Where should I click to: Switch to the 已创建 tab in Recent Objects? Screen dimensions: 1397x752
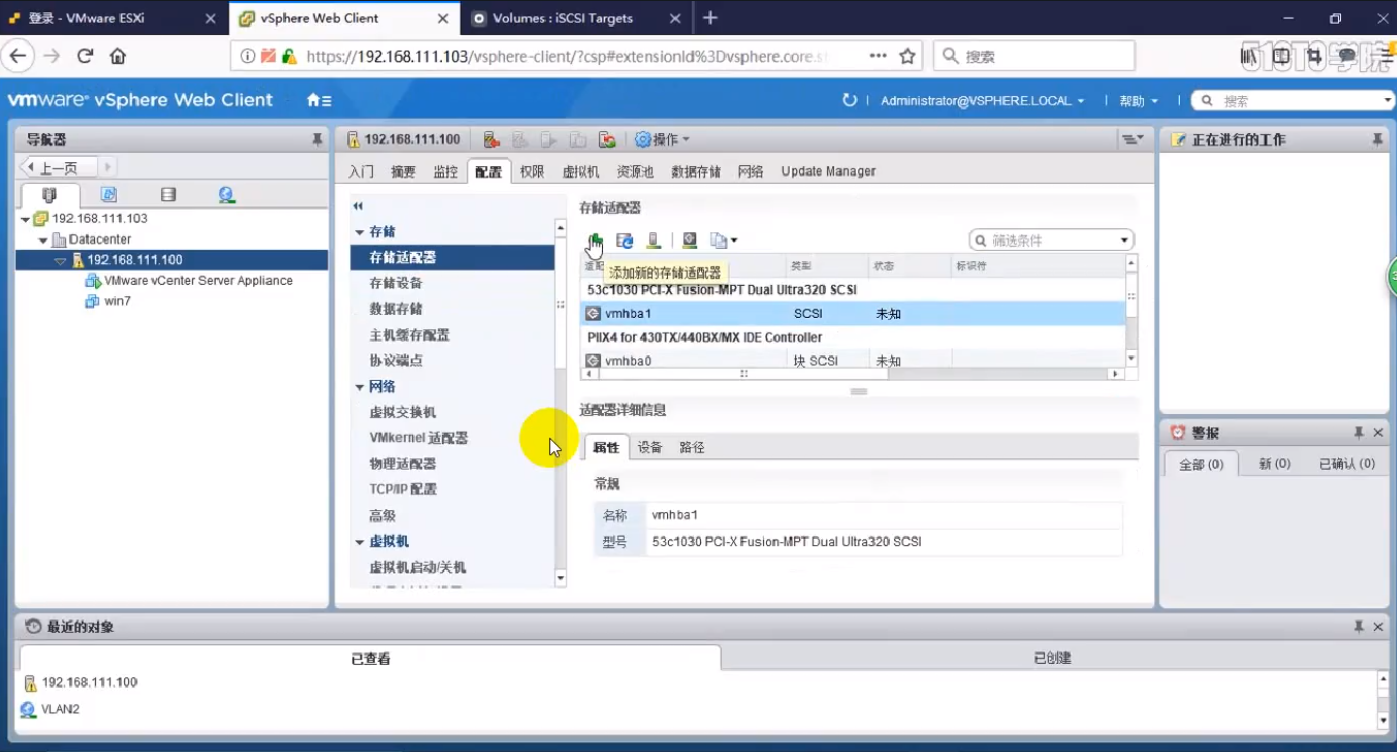coord(1052,658)
